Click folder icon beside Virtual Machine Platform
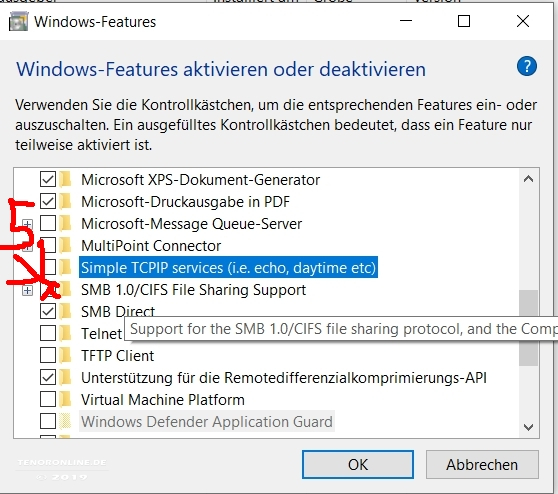This screenshot has height=494, width=558. pyautogui.click(x=65, y=400)
